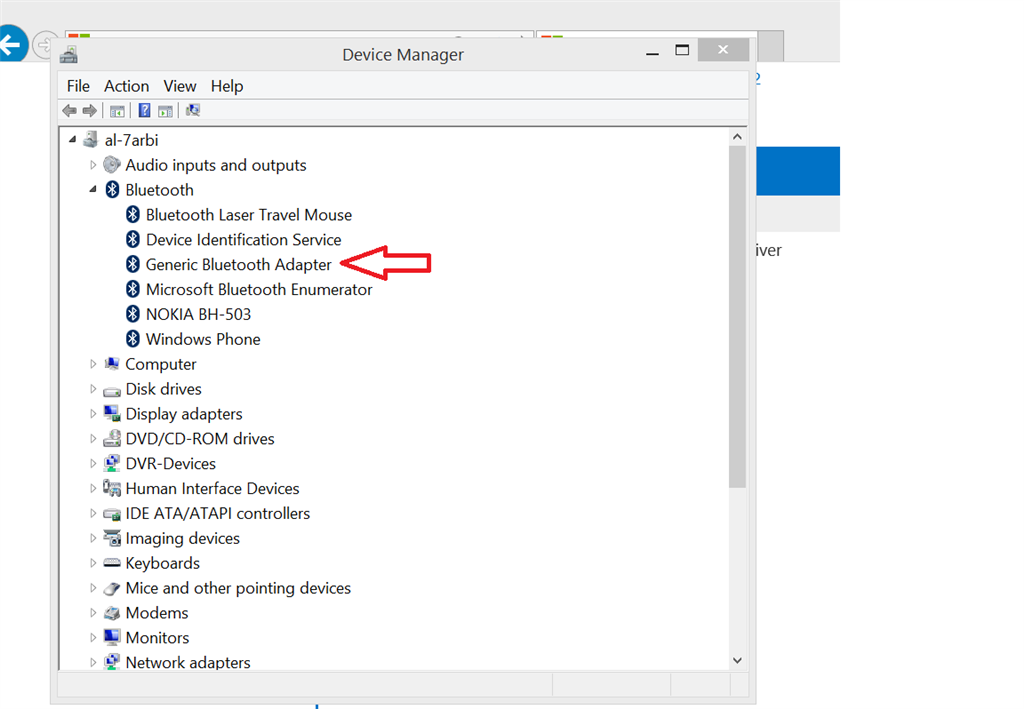Select Generic Bluetooth Adapter text
Image resolution: width=1024 pixels, height=709 pixels.
(238, 264)
